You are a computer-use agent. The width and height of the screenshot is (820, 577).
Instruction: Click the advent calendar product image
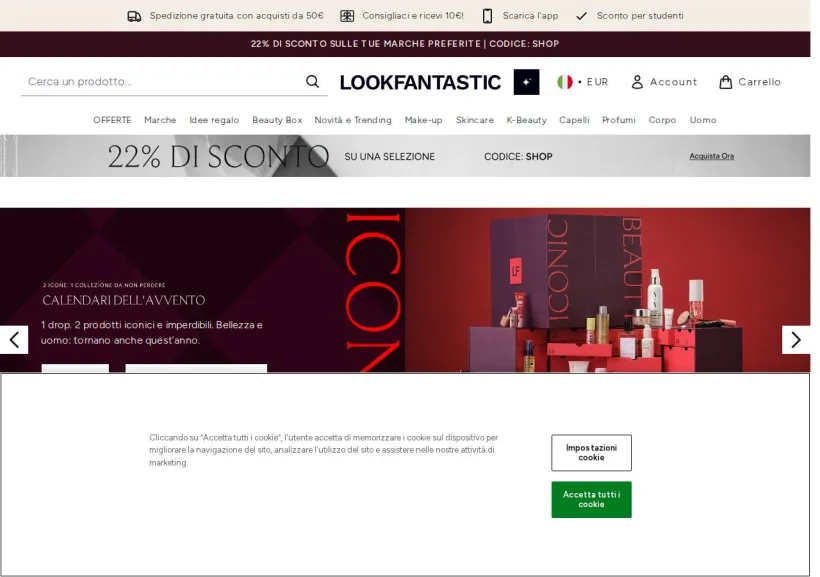(608, 290)
